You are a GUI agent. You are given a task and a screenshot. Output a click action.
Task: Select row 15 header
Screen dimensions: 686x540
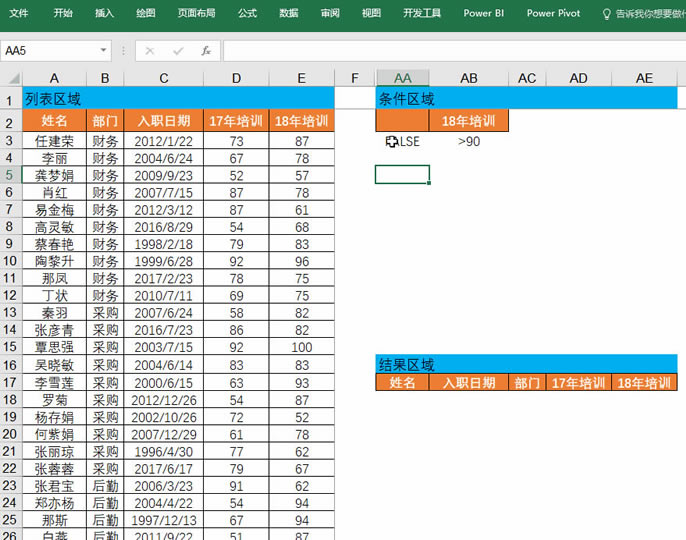click(10, 347)
